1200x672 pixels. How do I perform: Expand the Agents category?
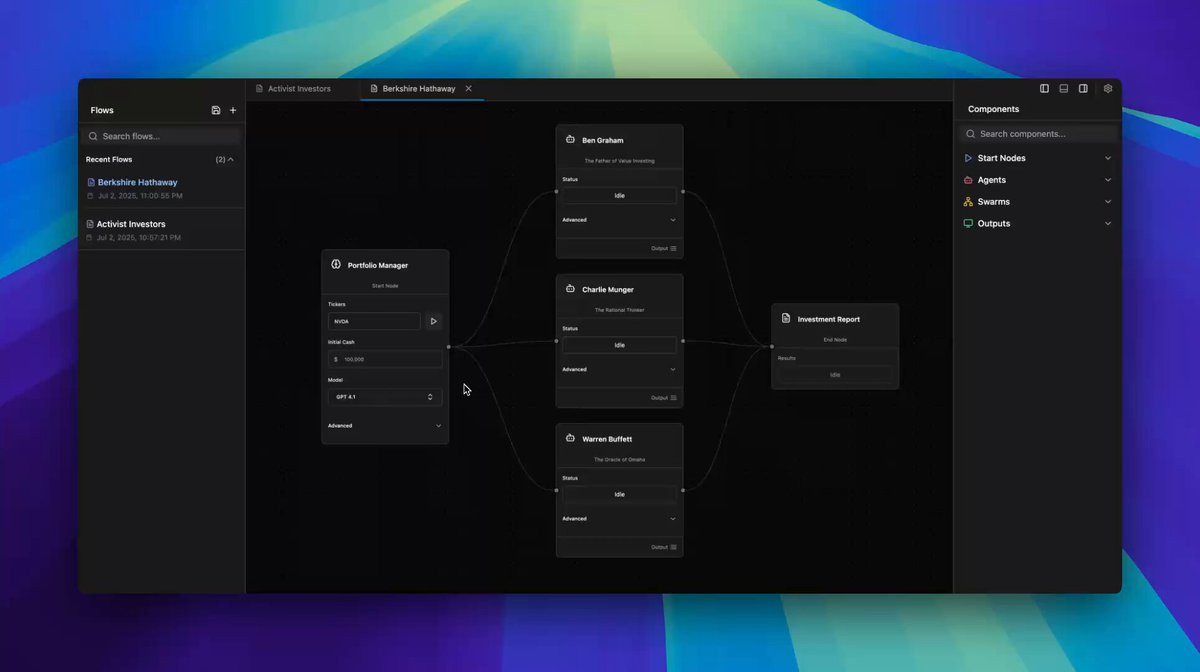click(1108, 180)
